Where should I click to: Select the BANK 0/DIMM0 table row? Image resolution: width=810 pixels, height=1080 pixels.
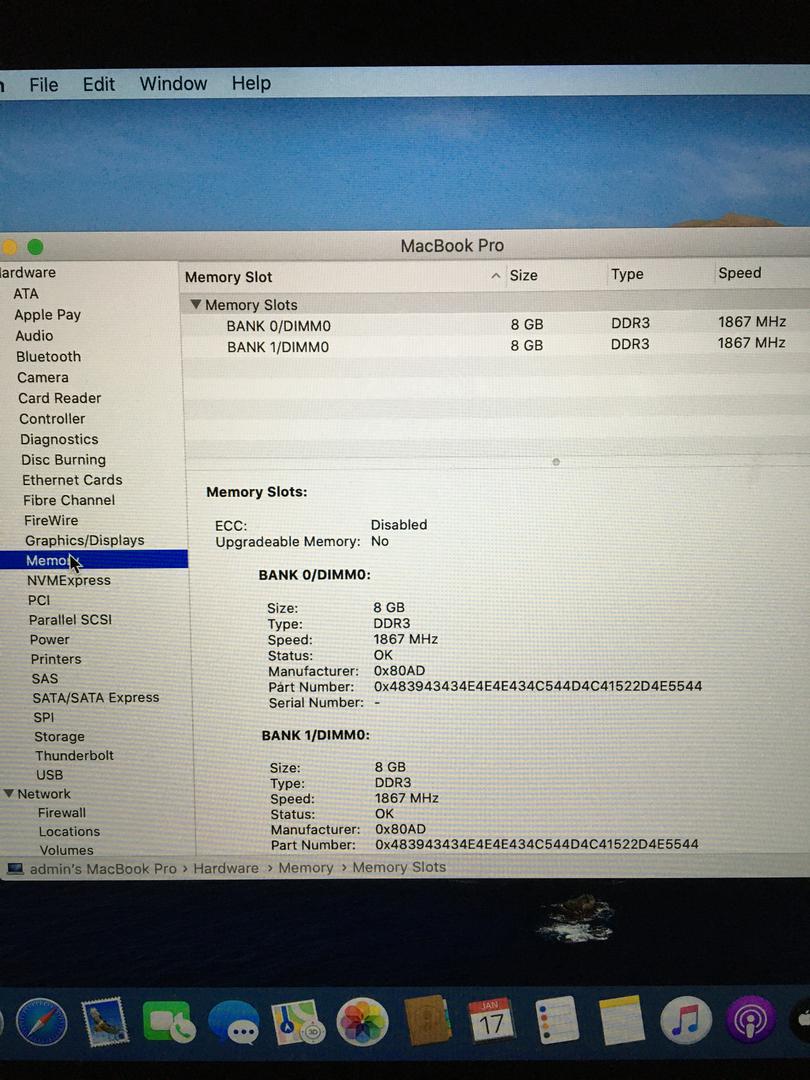(495, 324)
